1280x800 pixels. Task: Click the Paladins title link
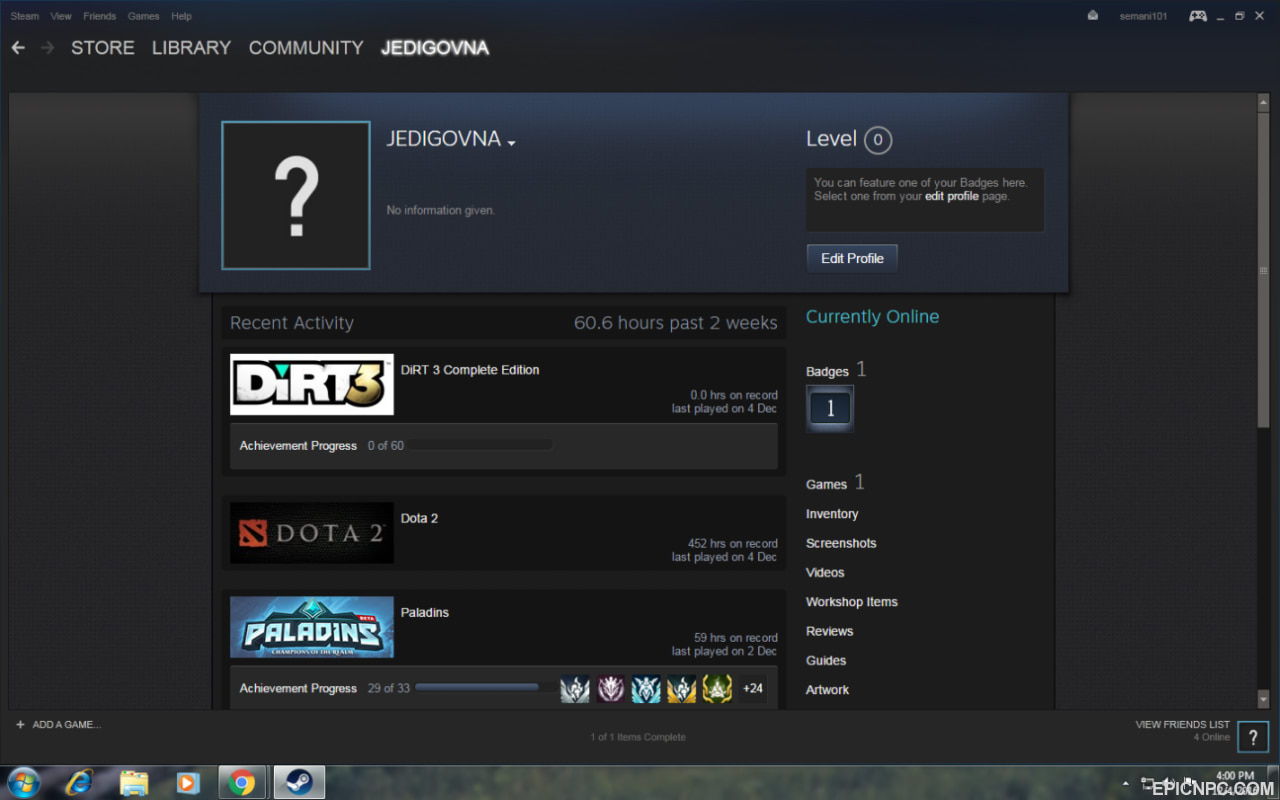tap(425, 612)
